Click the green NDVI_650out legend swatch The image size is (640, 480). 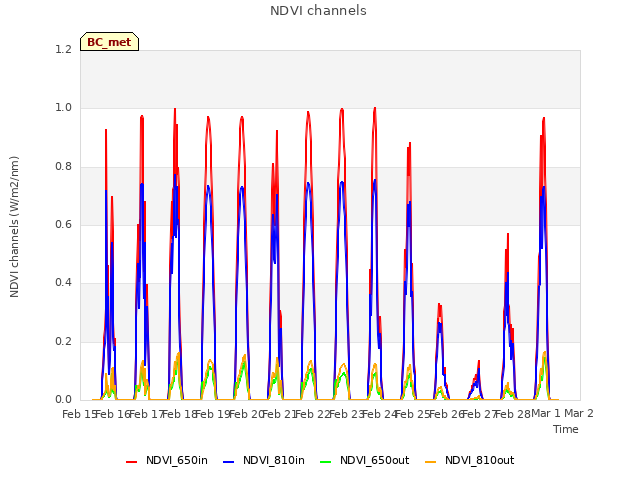(326, 462)
